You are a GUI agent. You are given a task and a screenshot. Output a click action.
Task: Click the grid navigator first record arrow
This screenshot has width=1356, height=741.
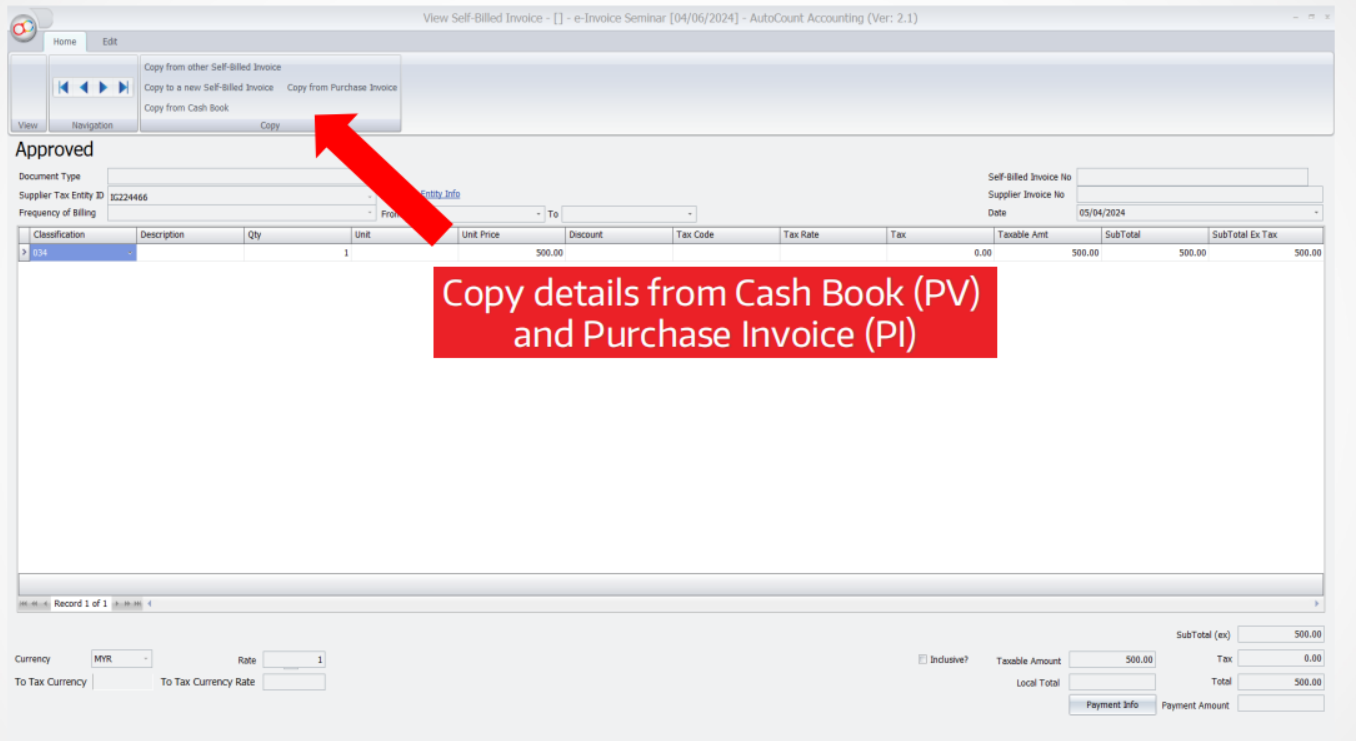click(x=24, y=604)
